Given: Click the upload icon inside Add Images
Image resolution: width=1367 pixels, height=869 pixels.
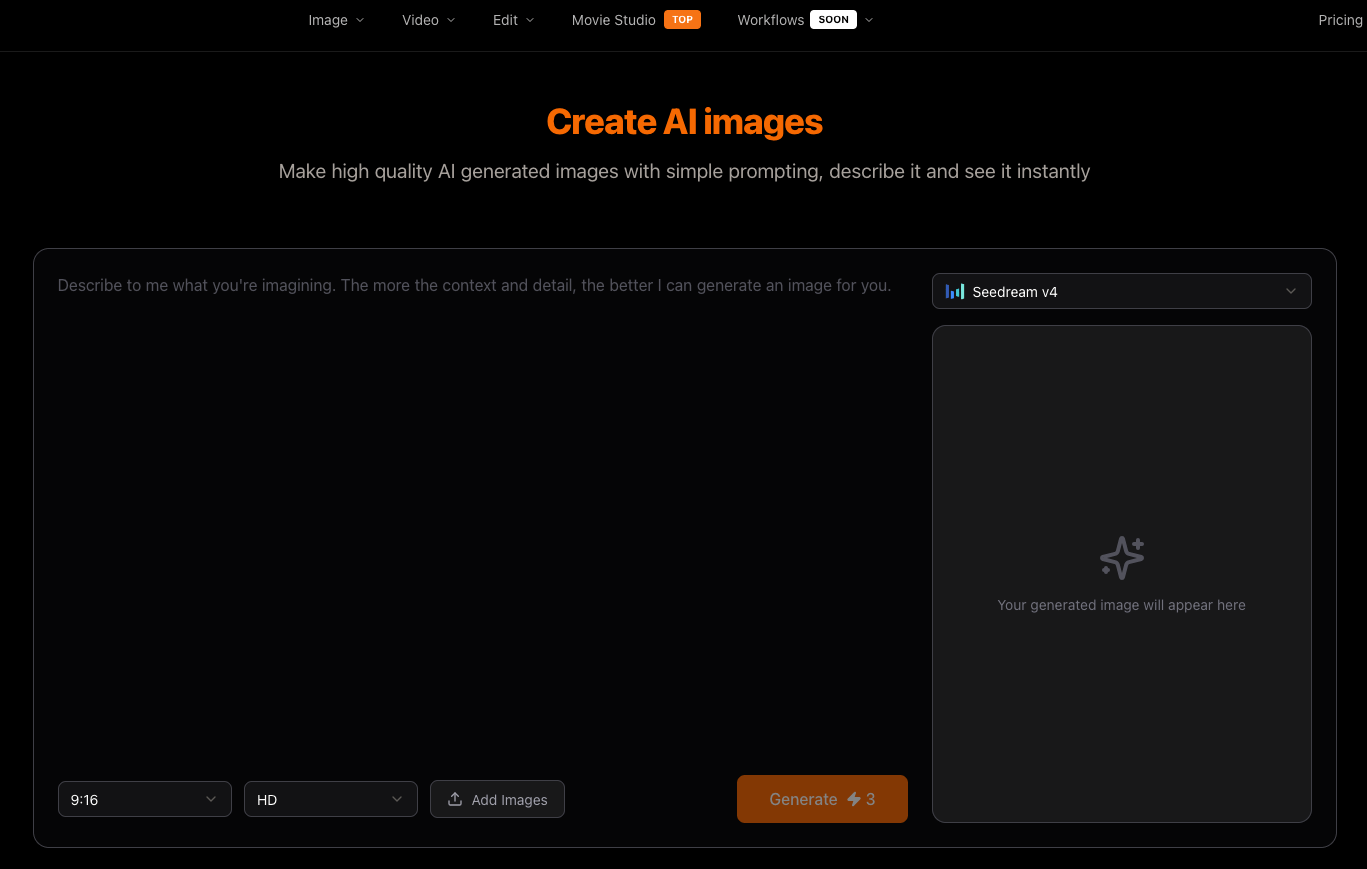Looking at the screenshot, I should [x=453, y=799].
